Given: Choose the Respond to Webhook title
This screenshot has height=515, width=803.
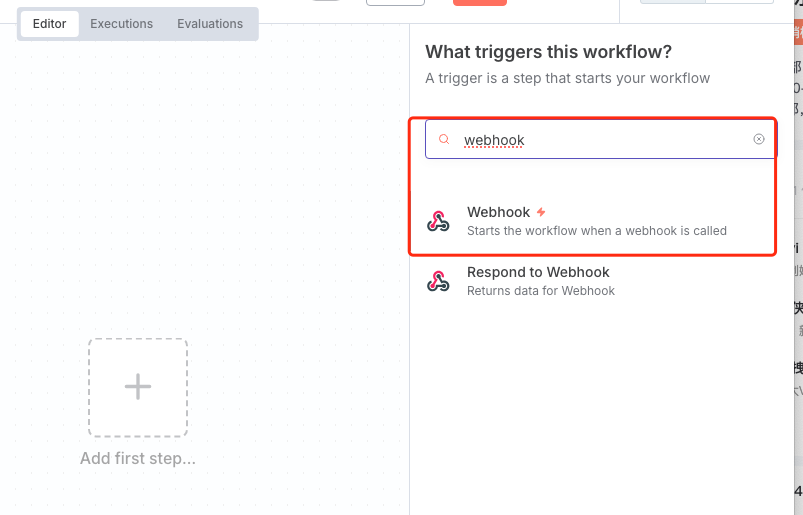Looking at the screenshot, I should (538, 272).
